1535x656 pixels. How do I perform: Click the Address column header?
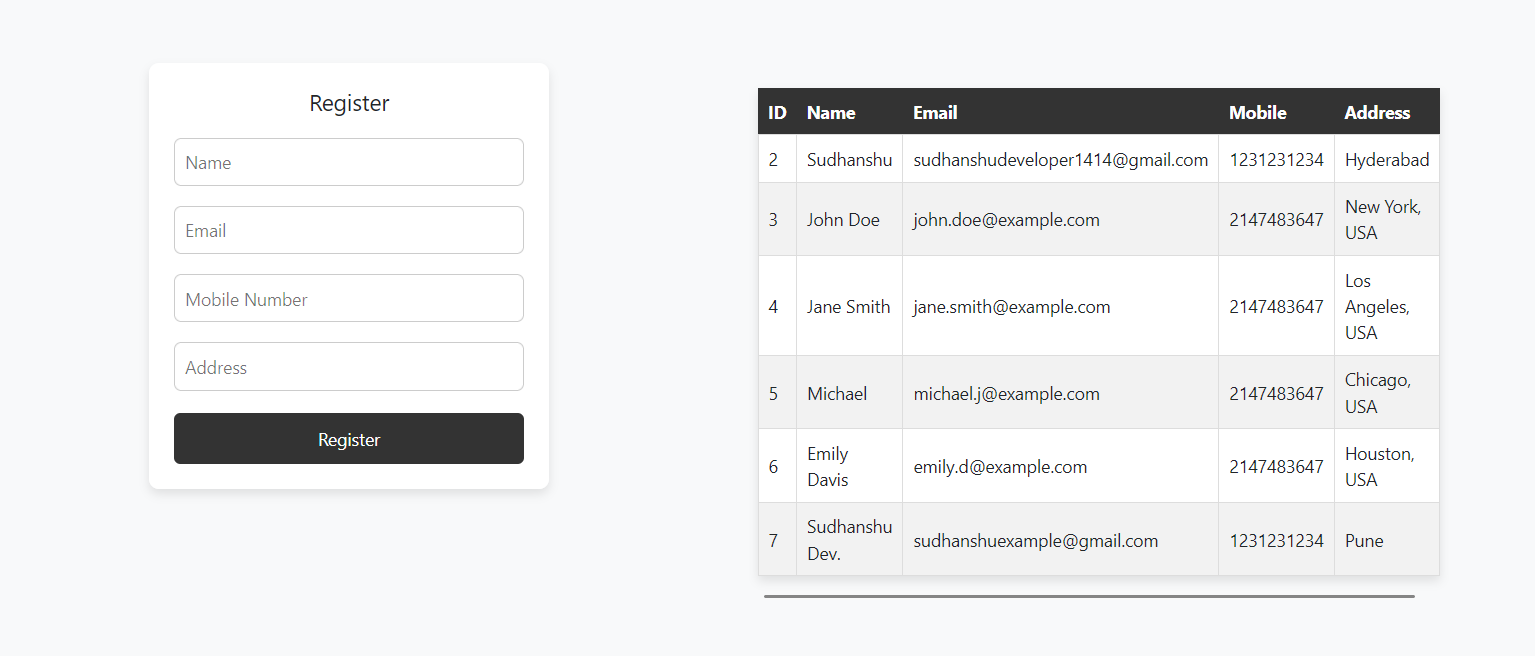point(1387,112)
